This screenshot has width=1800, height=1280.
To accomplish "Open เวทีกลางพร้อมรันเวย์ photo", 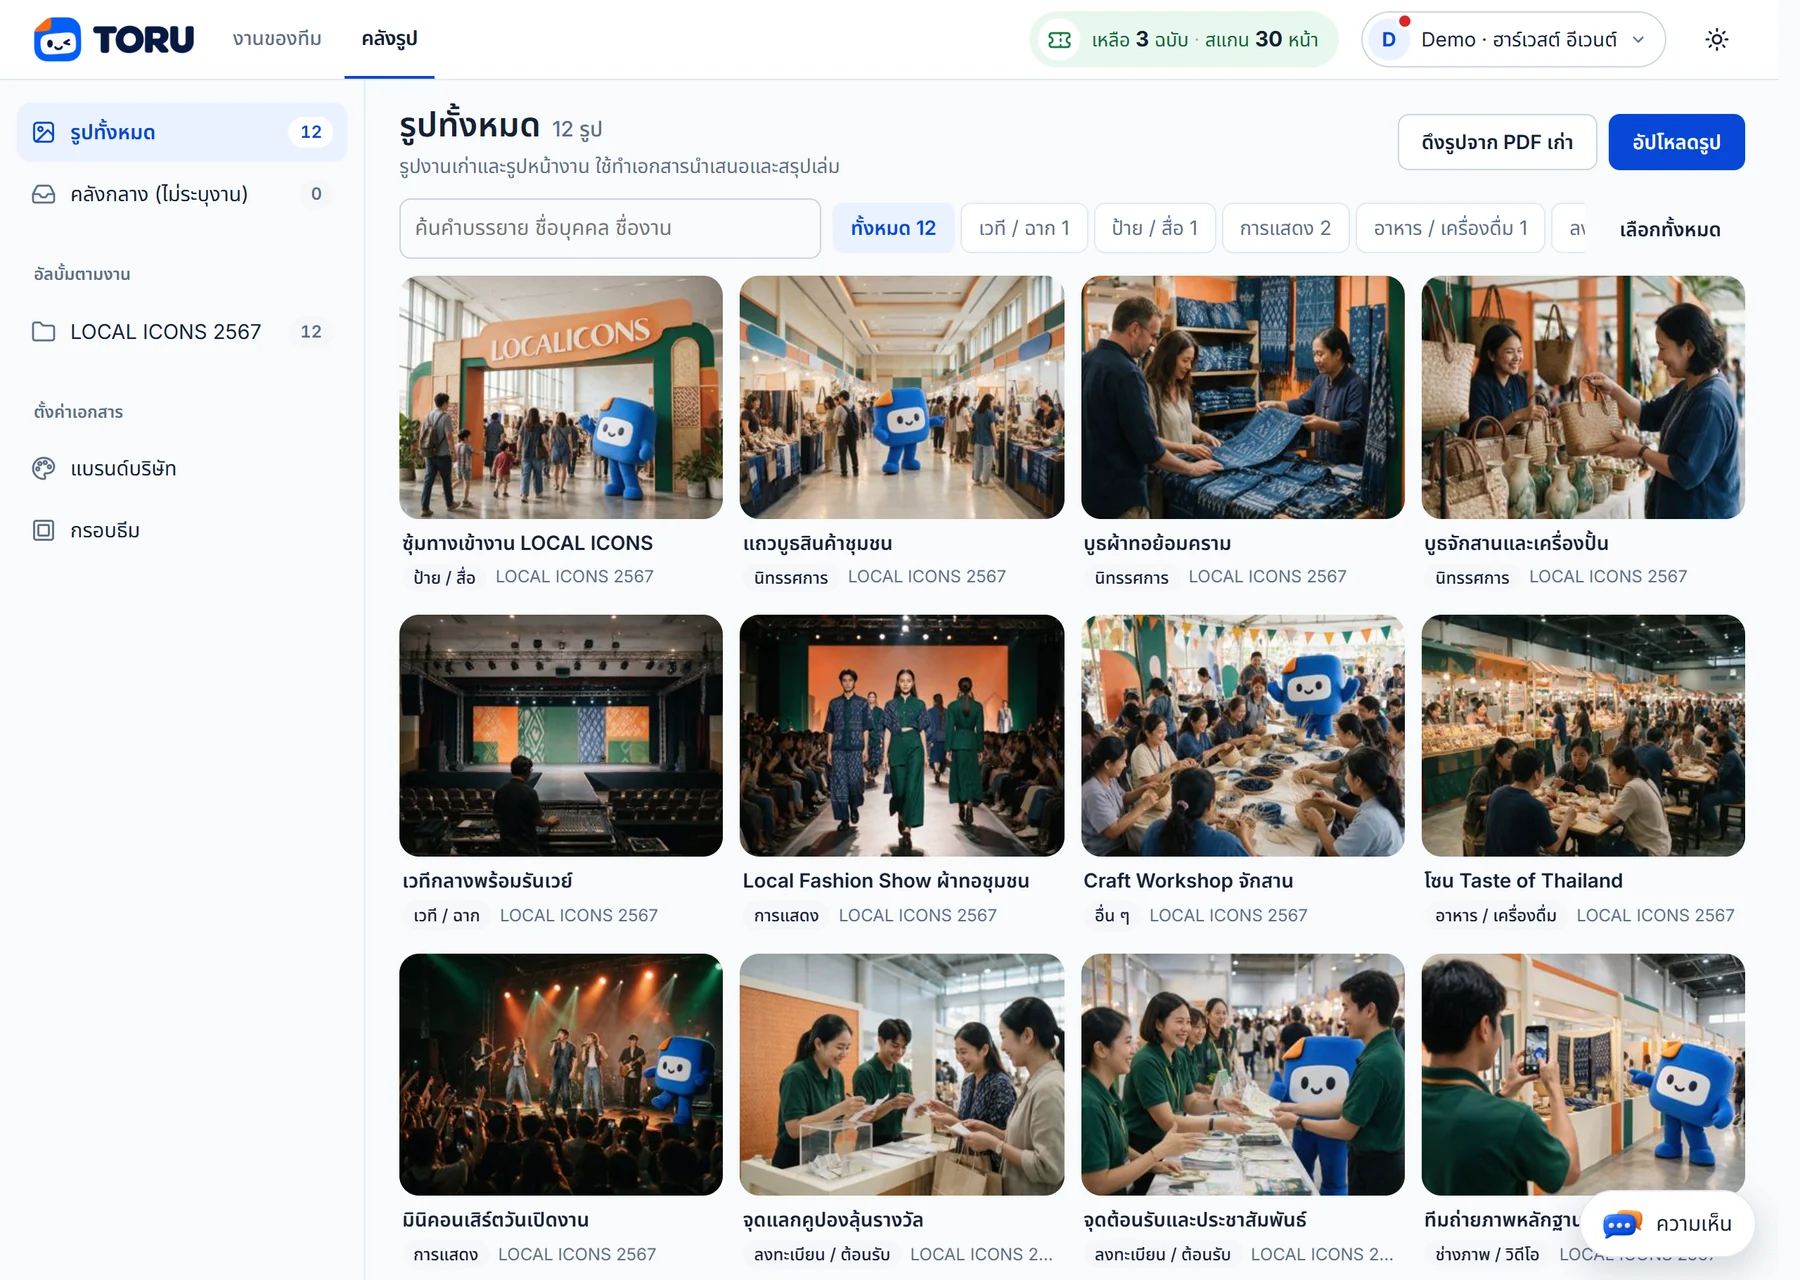I will point(561,735).
